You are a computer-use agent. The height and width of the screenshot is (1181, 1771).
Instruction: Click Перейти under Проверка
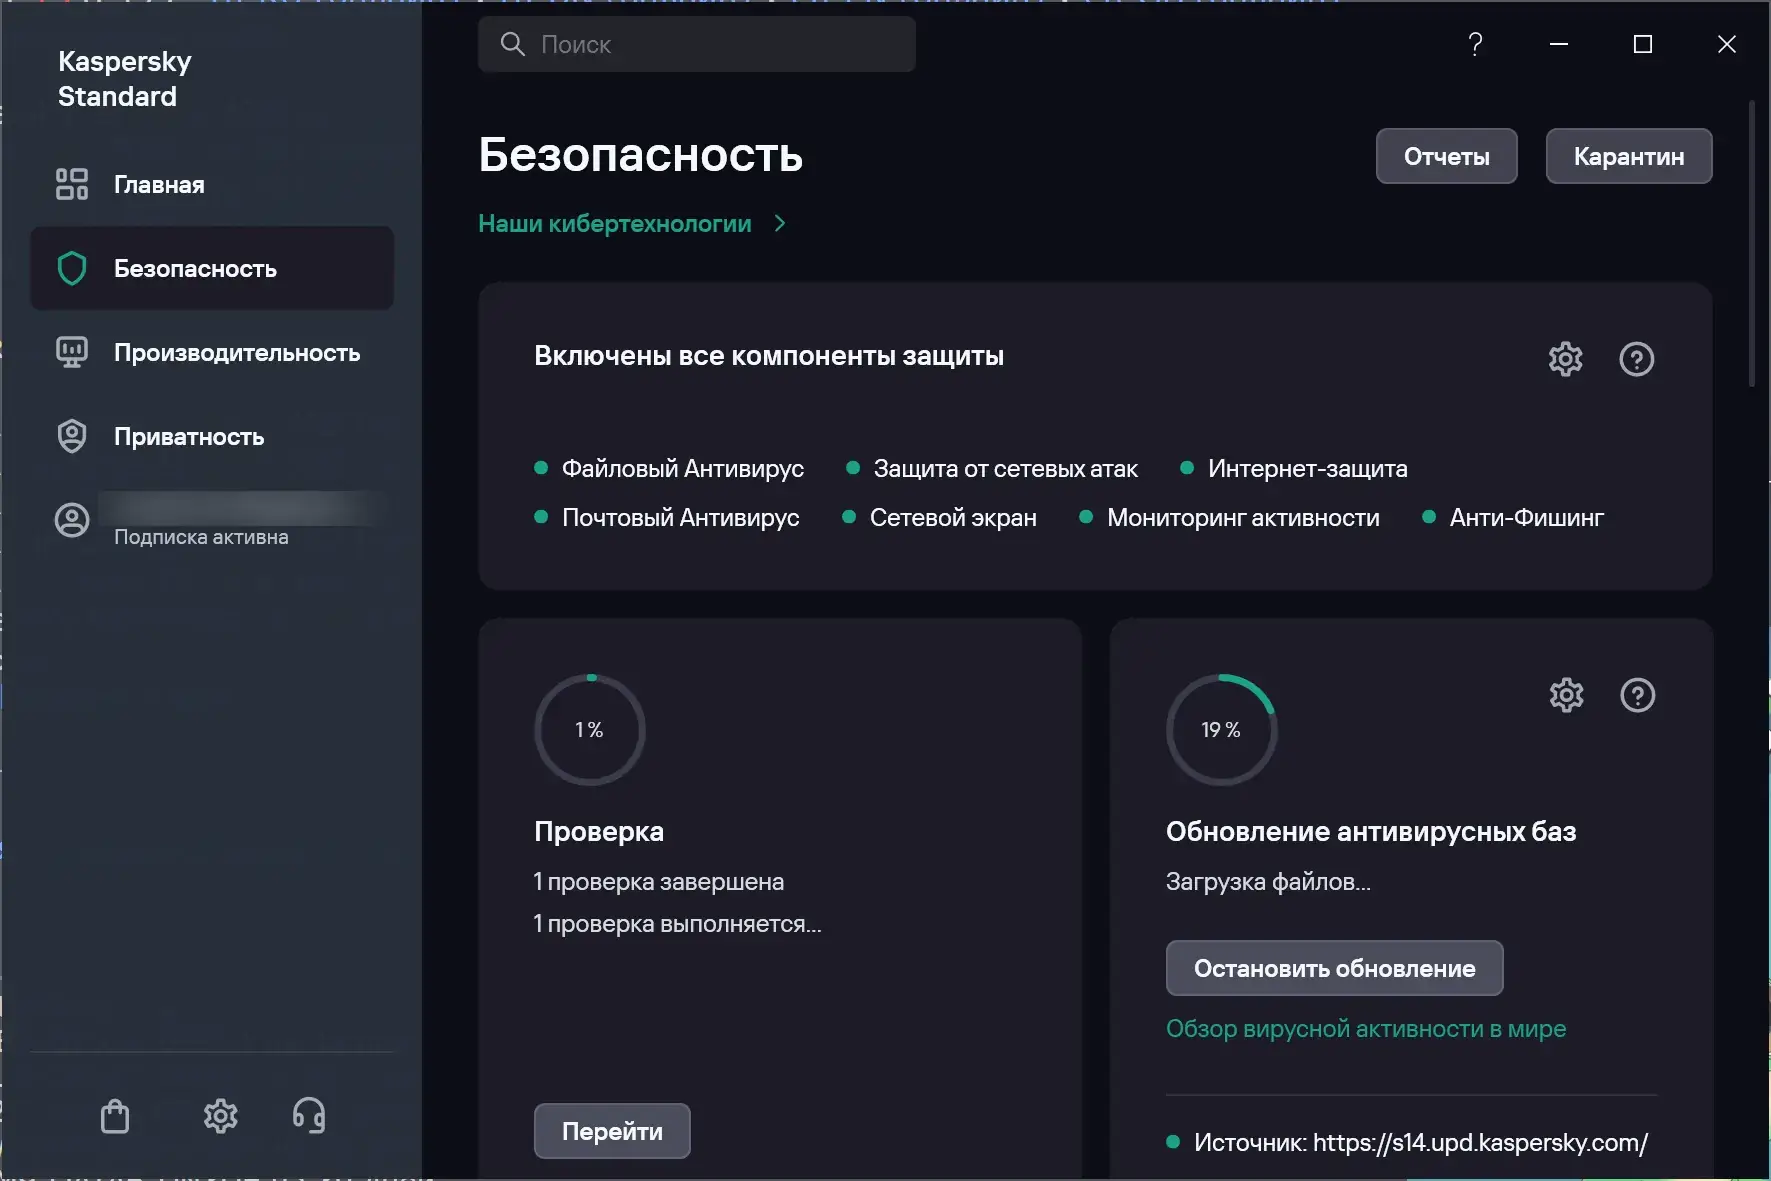click(x=612, y=1131)
